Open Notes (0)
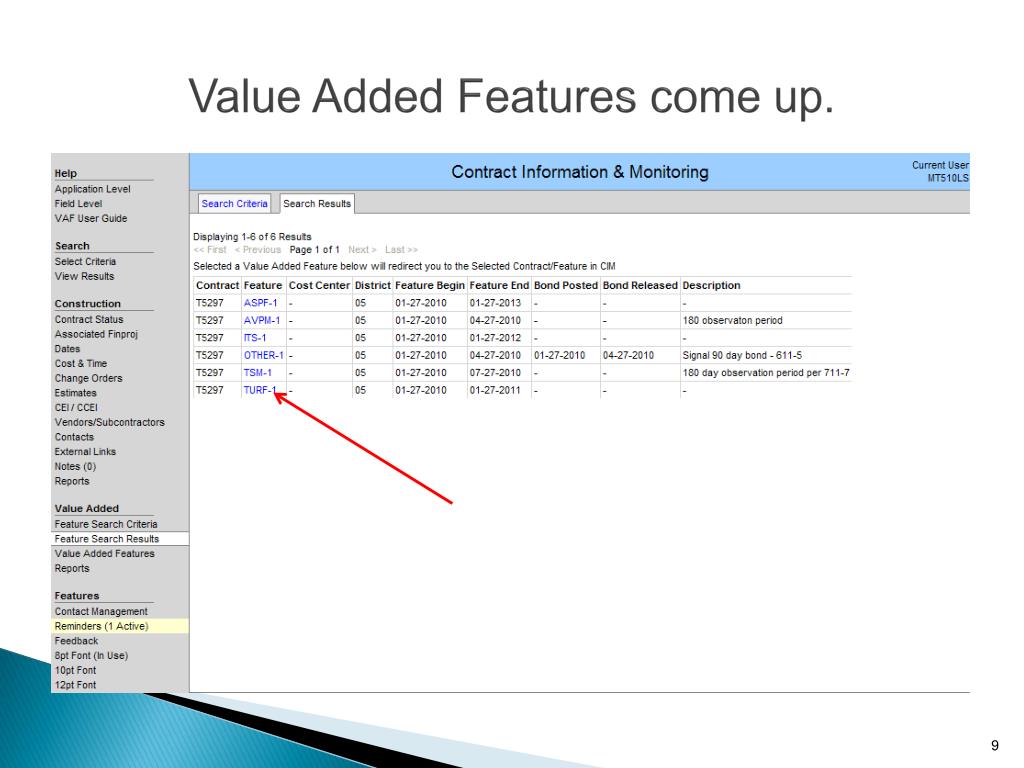The width and height of the screenshot is (1024, 768). (x=75, y=467)
